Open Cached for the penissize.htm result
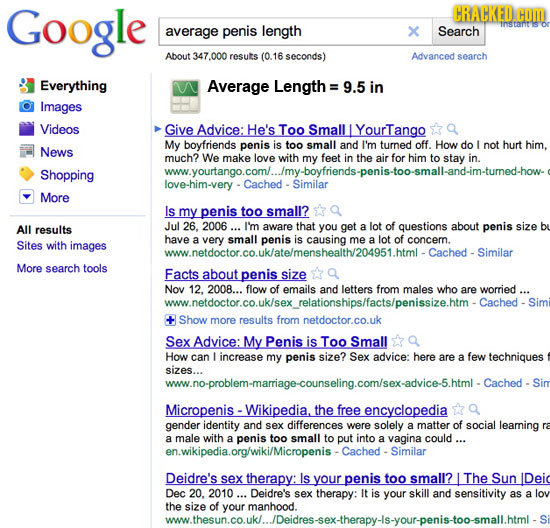550x528 pixels. point(498,302)
